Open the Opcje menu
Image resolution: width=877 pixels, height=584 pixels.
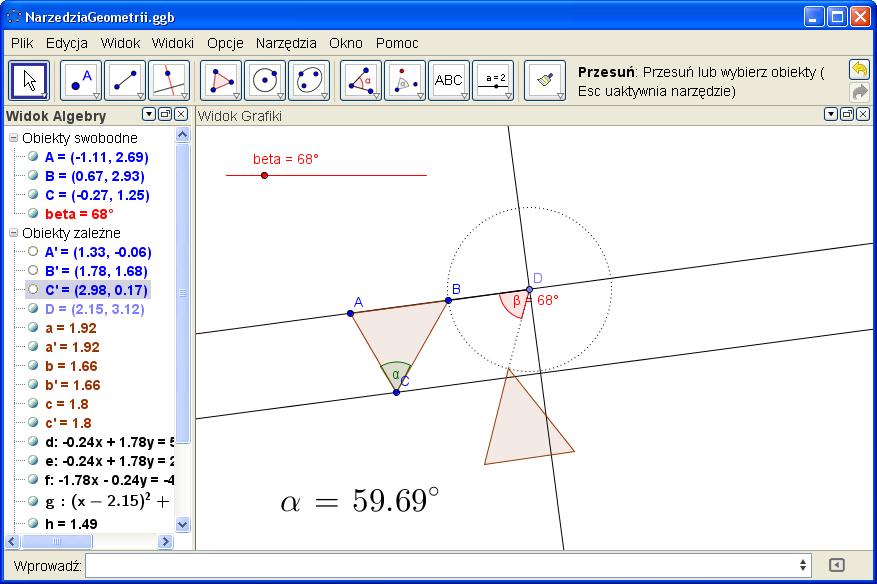point(225,43)
